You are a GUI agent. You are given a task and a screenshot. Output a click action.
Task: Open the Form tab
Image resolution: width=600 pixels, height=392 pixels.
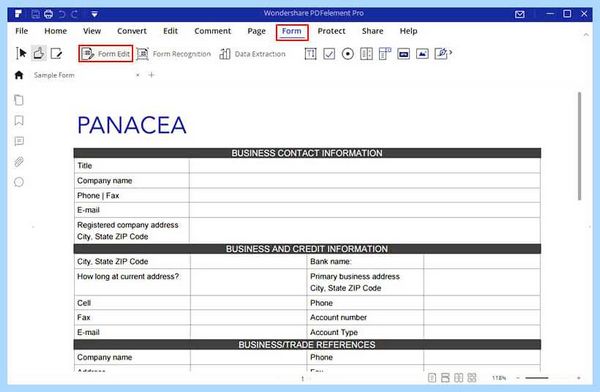(292, 31)
